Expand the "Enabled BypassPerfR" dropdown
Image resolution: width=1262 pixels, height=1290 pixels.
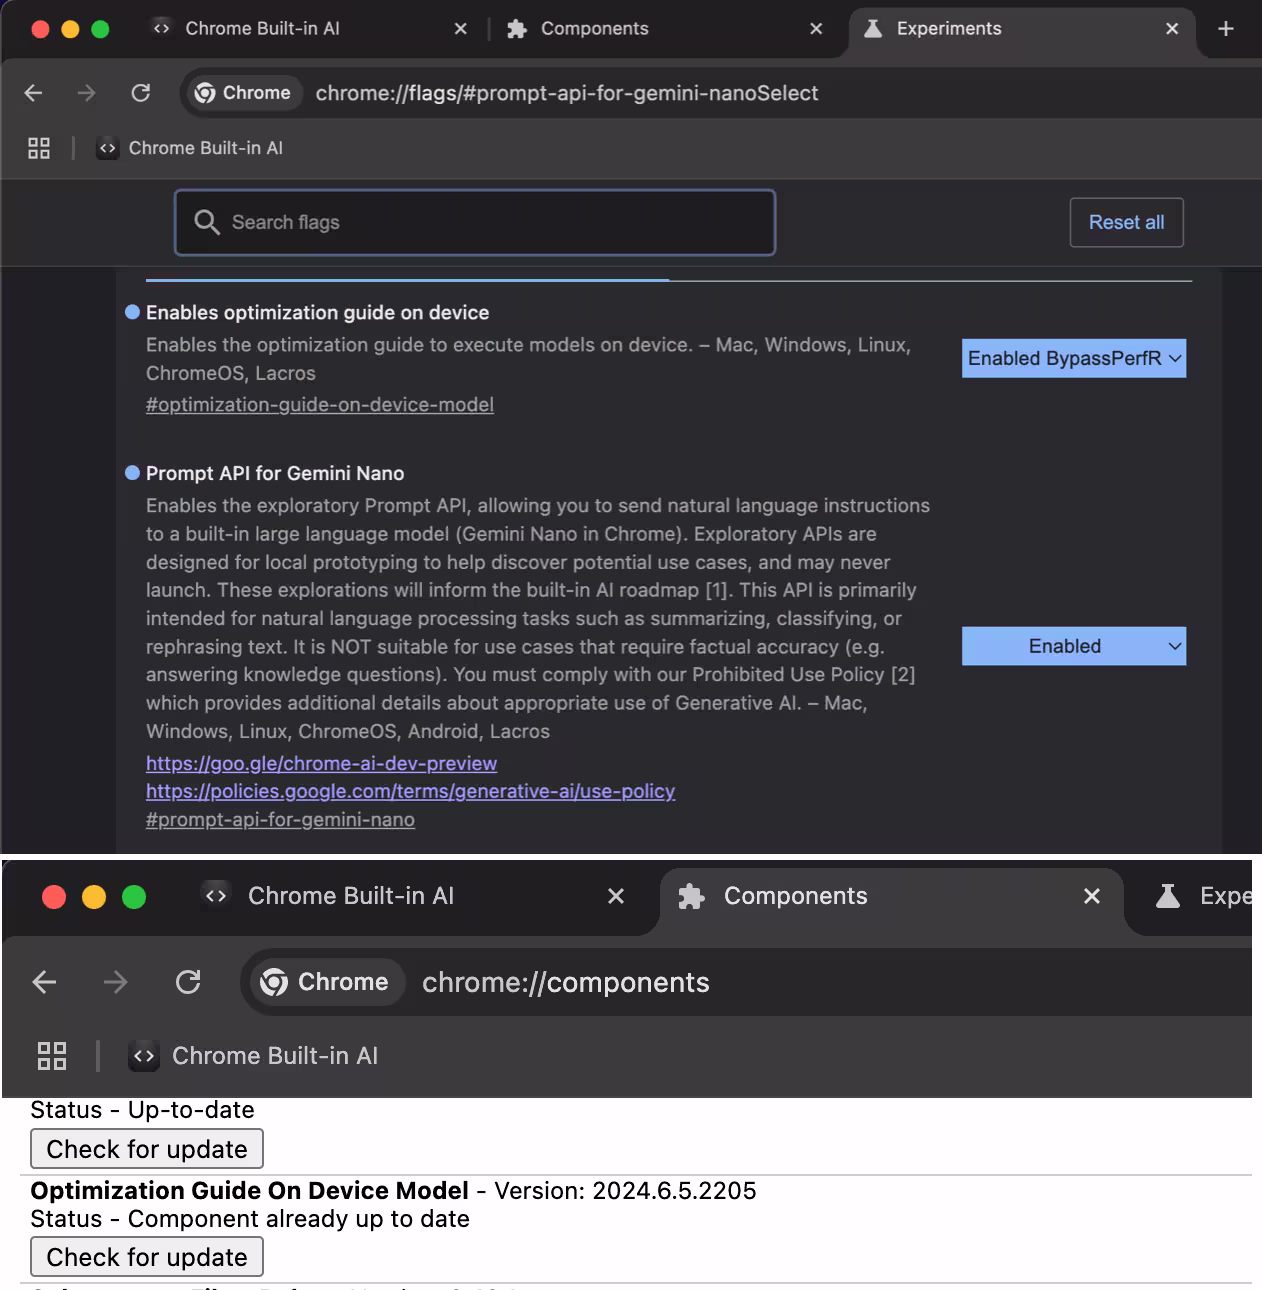[1073, 359]
